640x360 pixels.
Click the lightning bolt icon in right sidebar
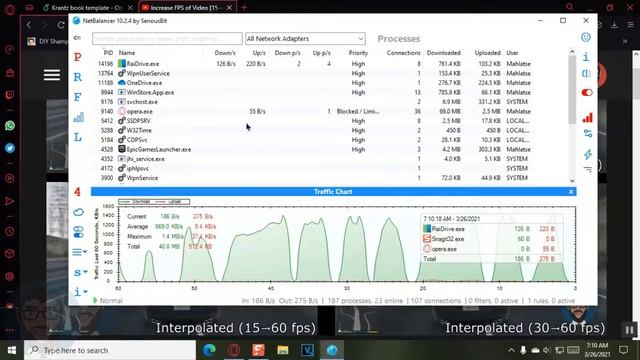[588, 154]
